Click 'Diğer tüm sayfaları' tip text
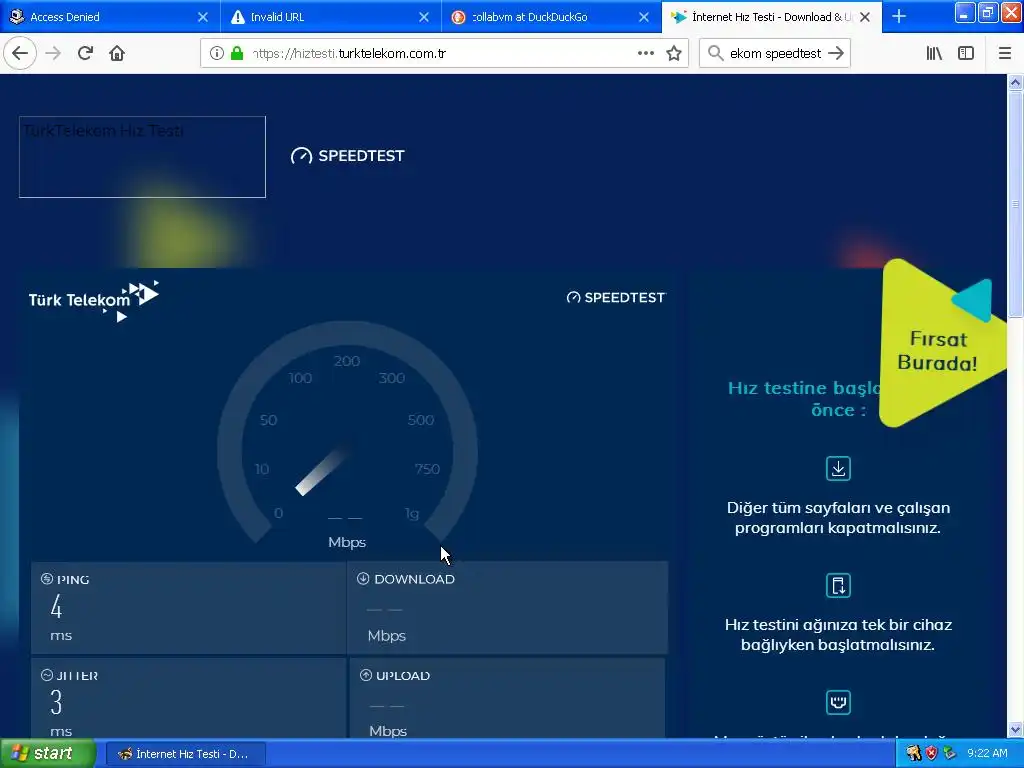The width and height of the screenshot is (1024, 768). point(838,517)
